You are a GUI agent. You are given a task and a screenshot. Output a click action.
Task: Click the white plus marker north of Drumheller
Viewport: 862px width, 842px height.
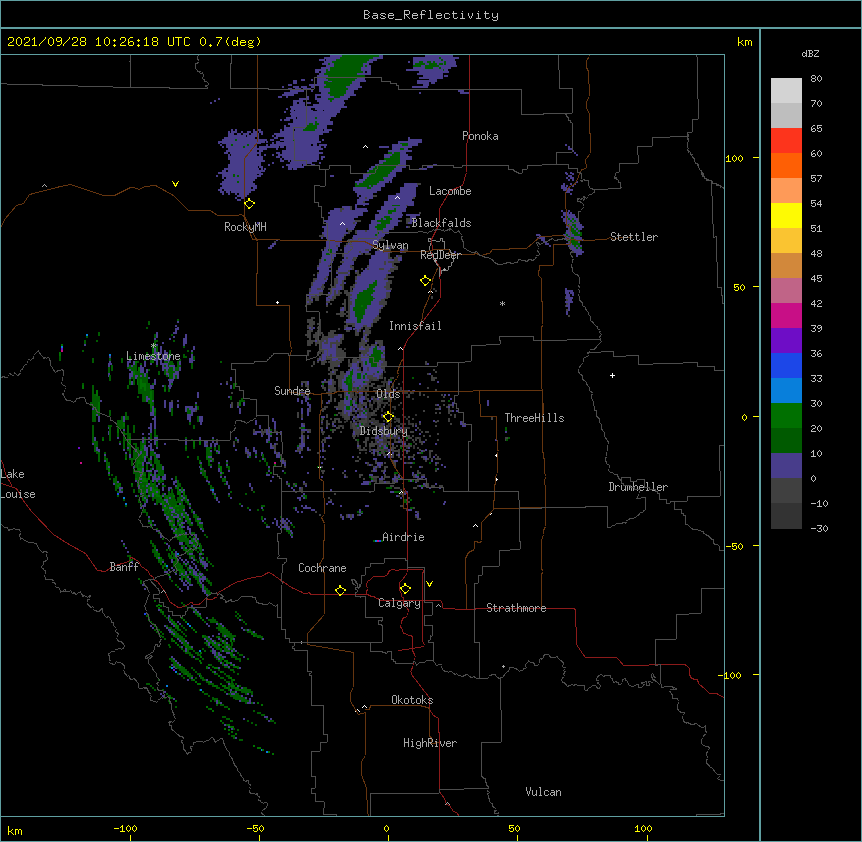(612, 375)
